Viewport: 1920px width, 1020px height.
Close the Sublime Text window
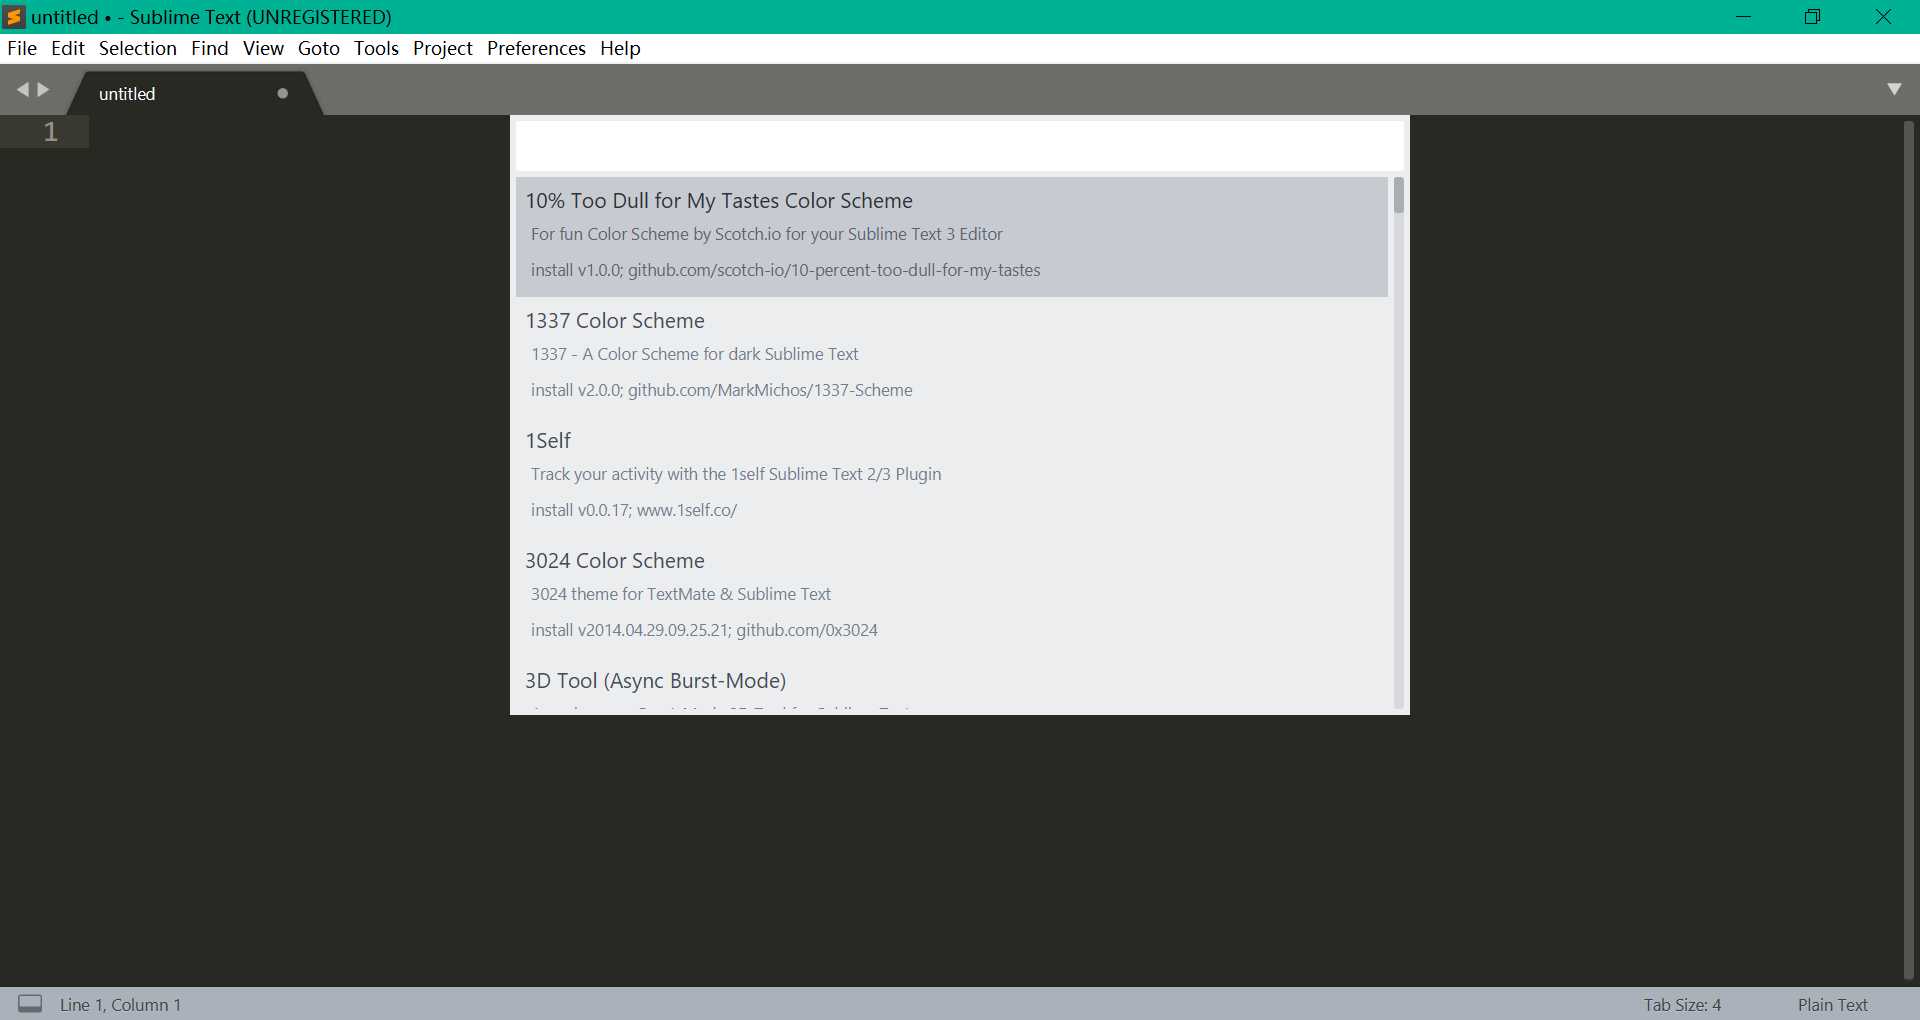click(1882, 16)
